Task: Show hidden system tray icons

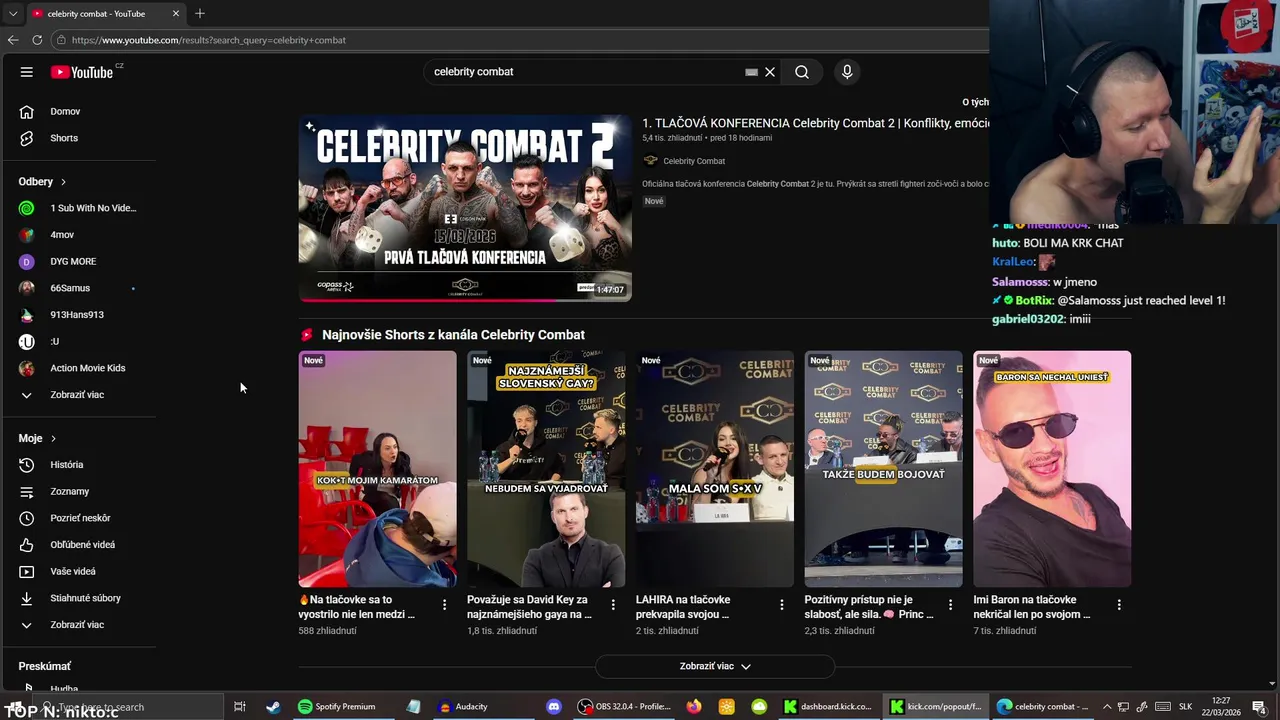Action: pyautogui.click(x=1105, y=707)
